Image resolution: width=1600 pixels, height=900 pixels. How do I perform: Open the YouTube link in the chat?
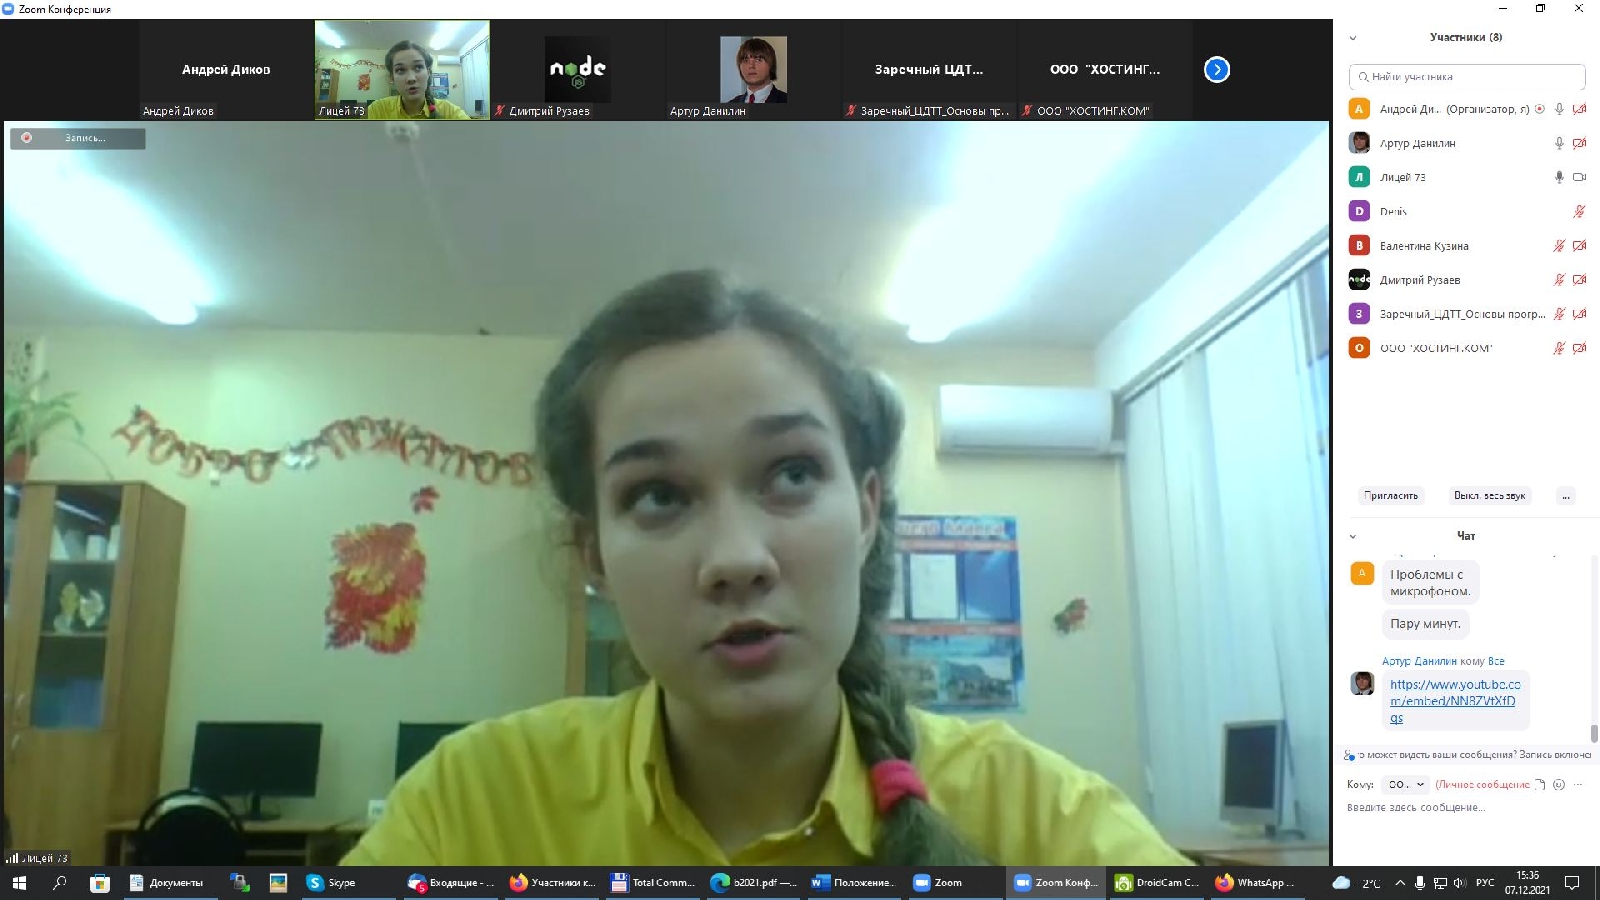point(1454,700)
